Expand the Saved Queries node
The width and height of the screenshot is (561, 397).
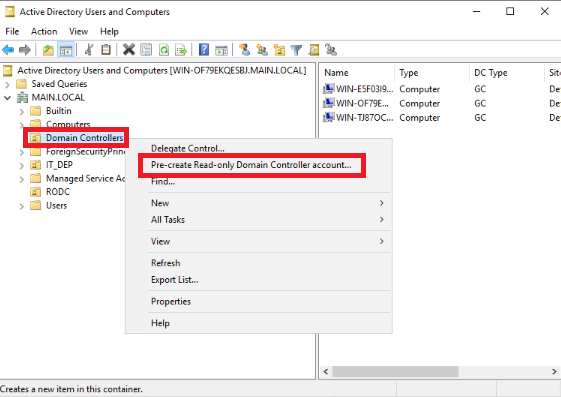point(7,84)
